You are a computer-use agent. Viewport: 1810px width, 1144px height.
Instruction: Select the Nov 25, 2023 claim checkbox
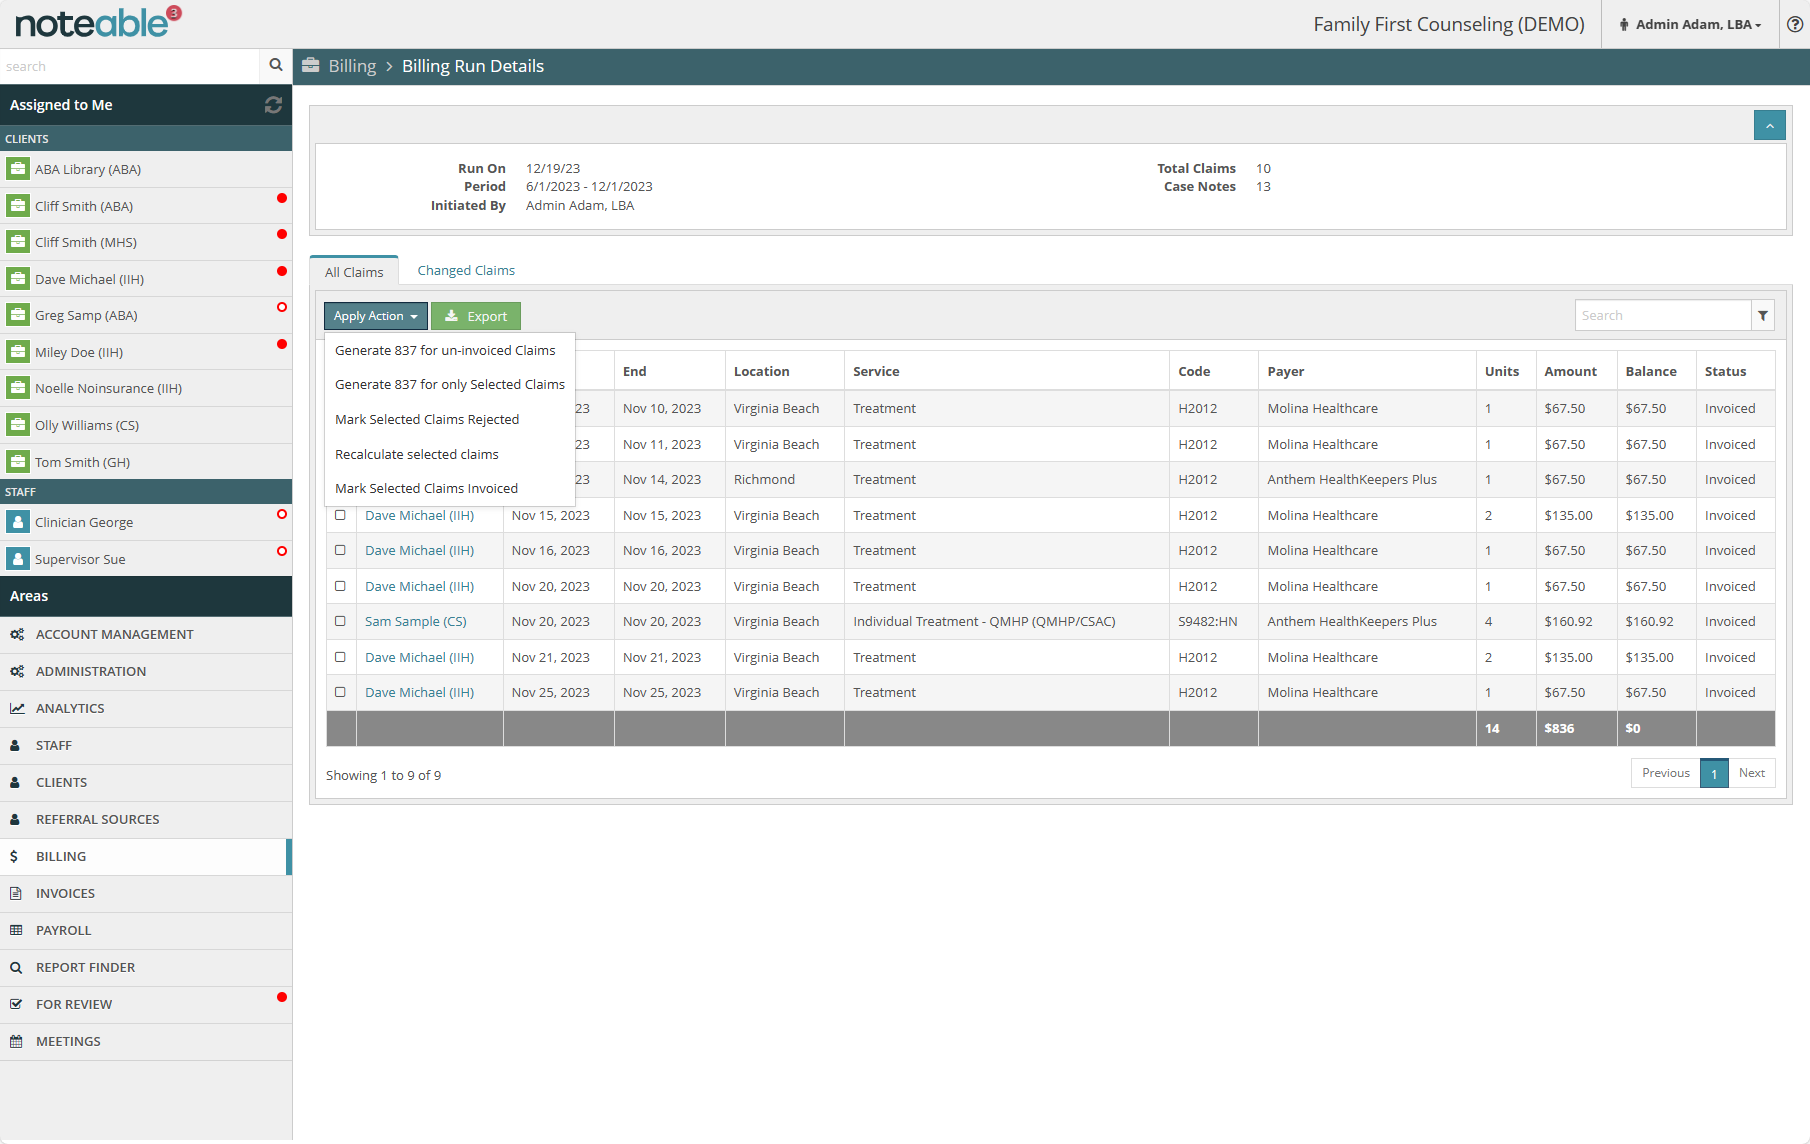pos(340,692)
